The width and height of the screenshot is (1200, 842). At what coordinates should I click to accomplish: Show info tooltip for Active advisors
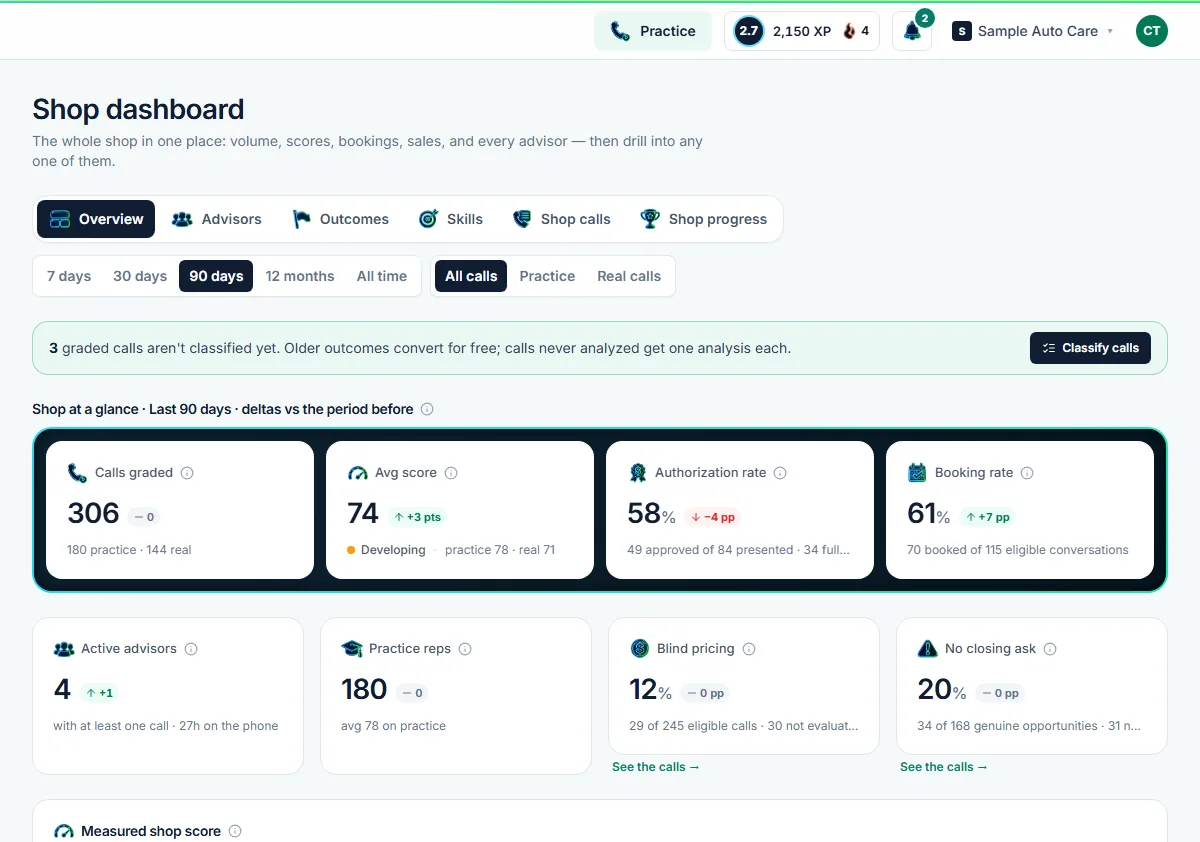(191, 649)
